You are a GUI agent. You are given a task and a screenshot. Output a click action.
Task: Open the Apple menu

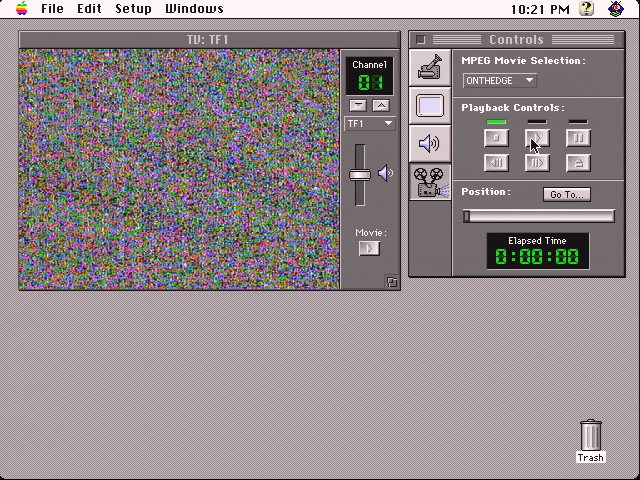pyautogui.click(x=22, y=9)
